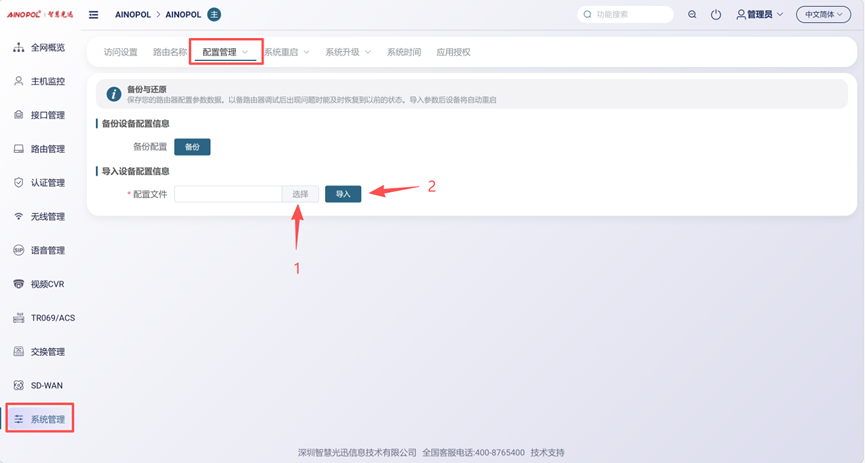Viewport: 865px width, 463px height.
Task: Click the zoom magnifier icon beside search
Action: pos(692,15)
